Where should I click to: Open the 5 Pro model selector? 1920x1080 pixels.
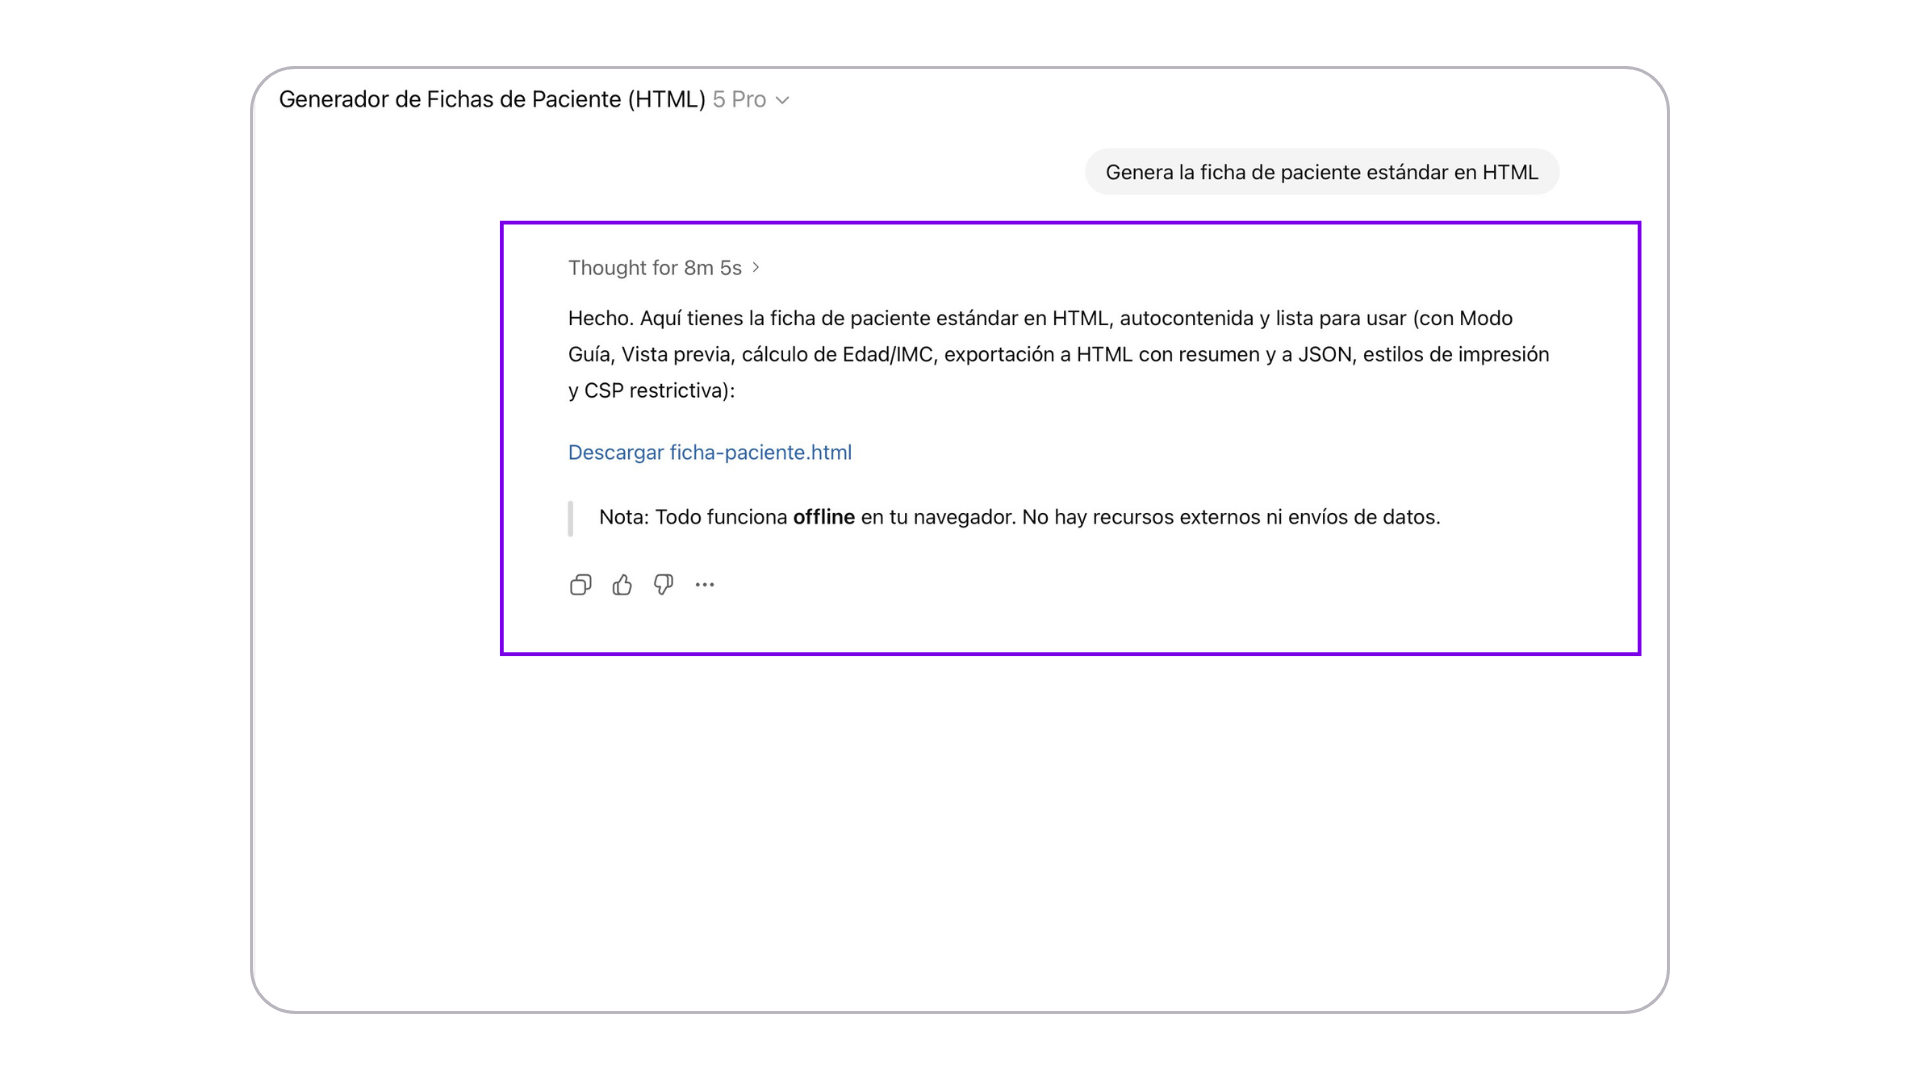(x=739, y=100)
